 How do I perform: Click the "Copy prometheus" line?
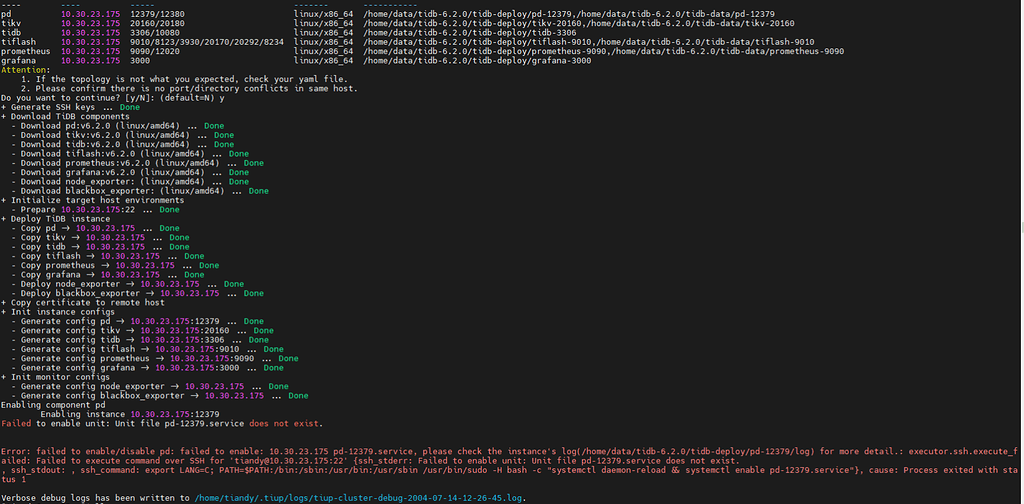coord(116,266)
